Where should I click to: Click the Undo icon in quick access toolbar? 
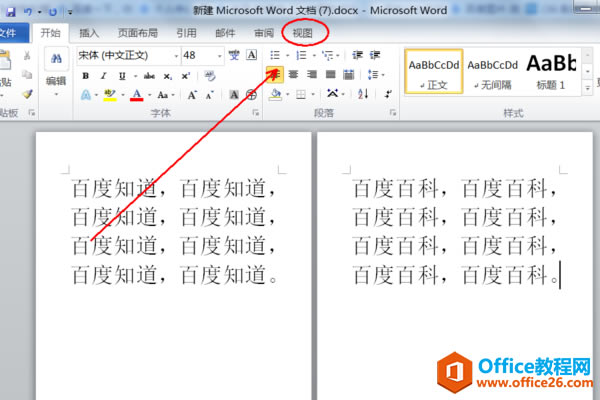[x=28, y=12]
